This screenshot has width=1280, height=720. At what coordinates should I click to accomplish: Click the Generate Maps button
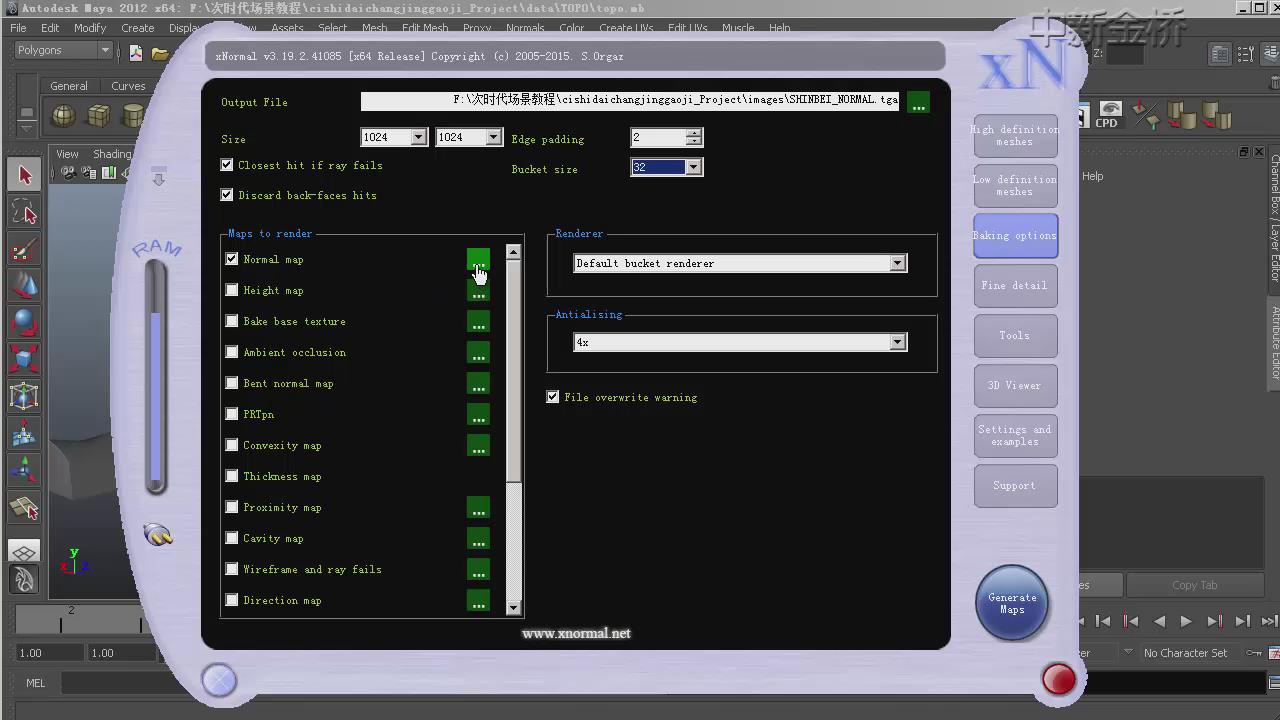coord(1012,603)
